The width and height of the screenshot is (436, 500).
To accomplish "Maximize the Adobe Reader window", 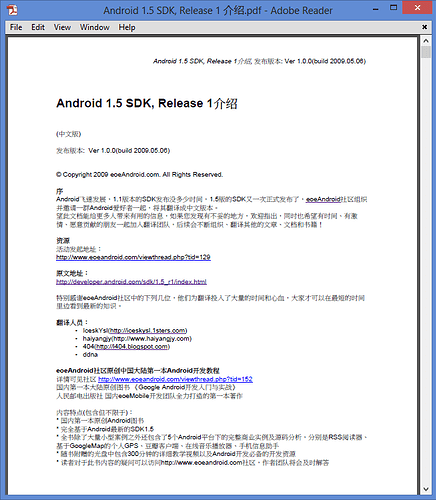I will (394, 8).
